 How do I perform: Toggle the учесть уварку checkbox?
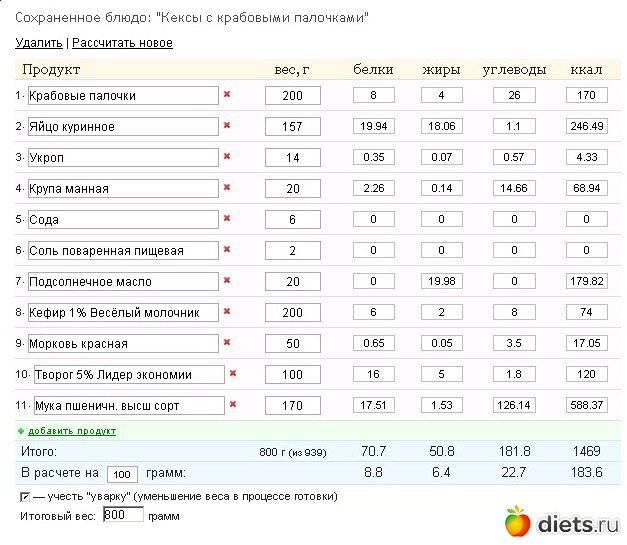(x=25, y=496)
